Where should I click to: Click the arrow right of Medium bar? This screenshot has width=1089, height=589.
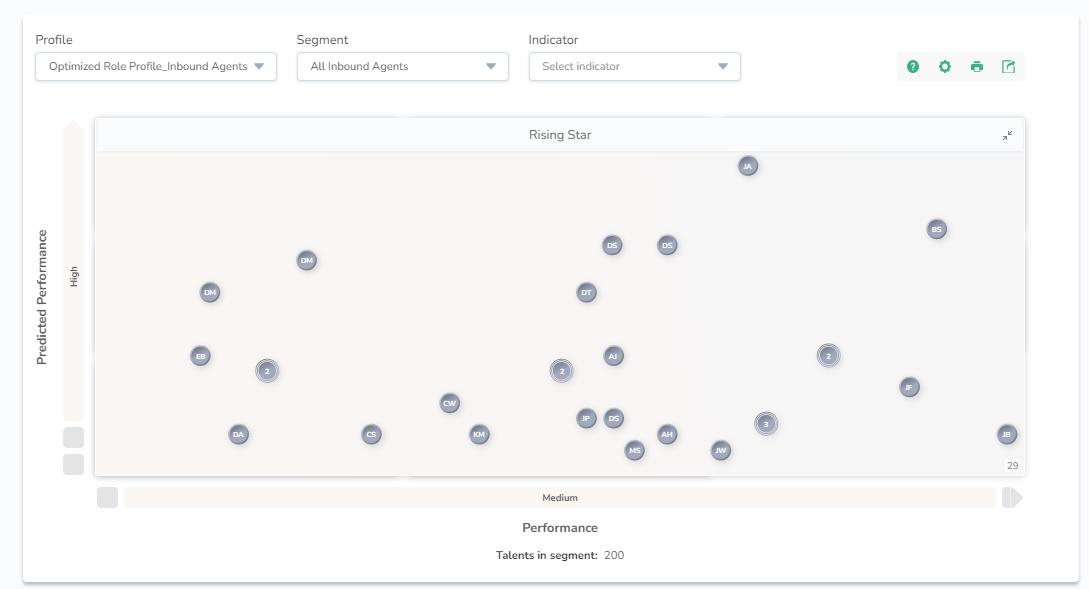(1012, 497)
